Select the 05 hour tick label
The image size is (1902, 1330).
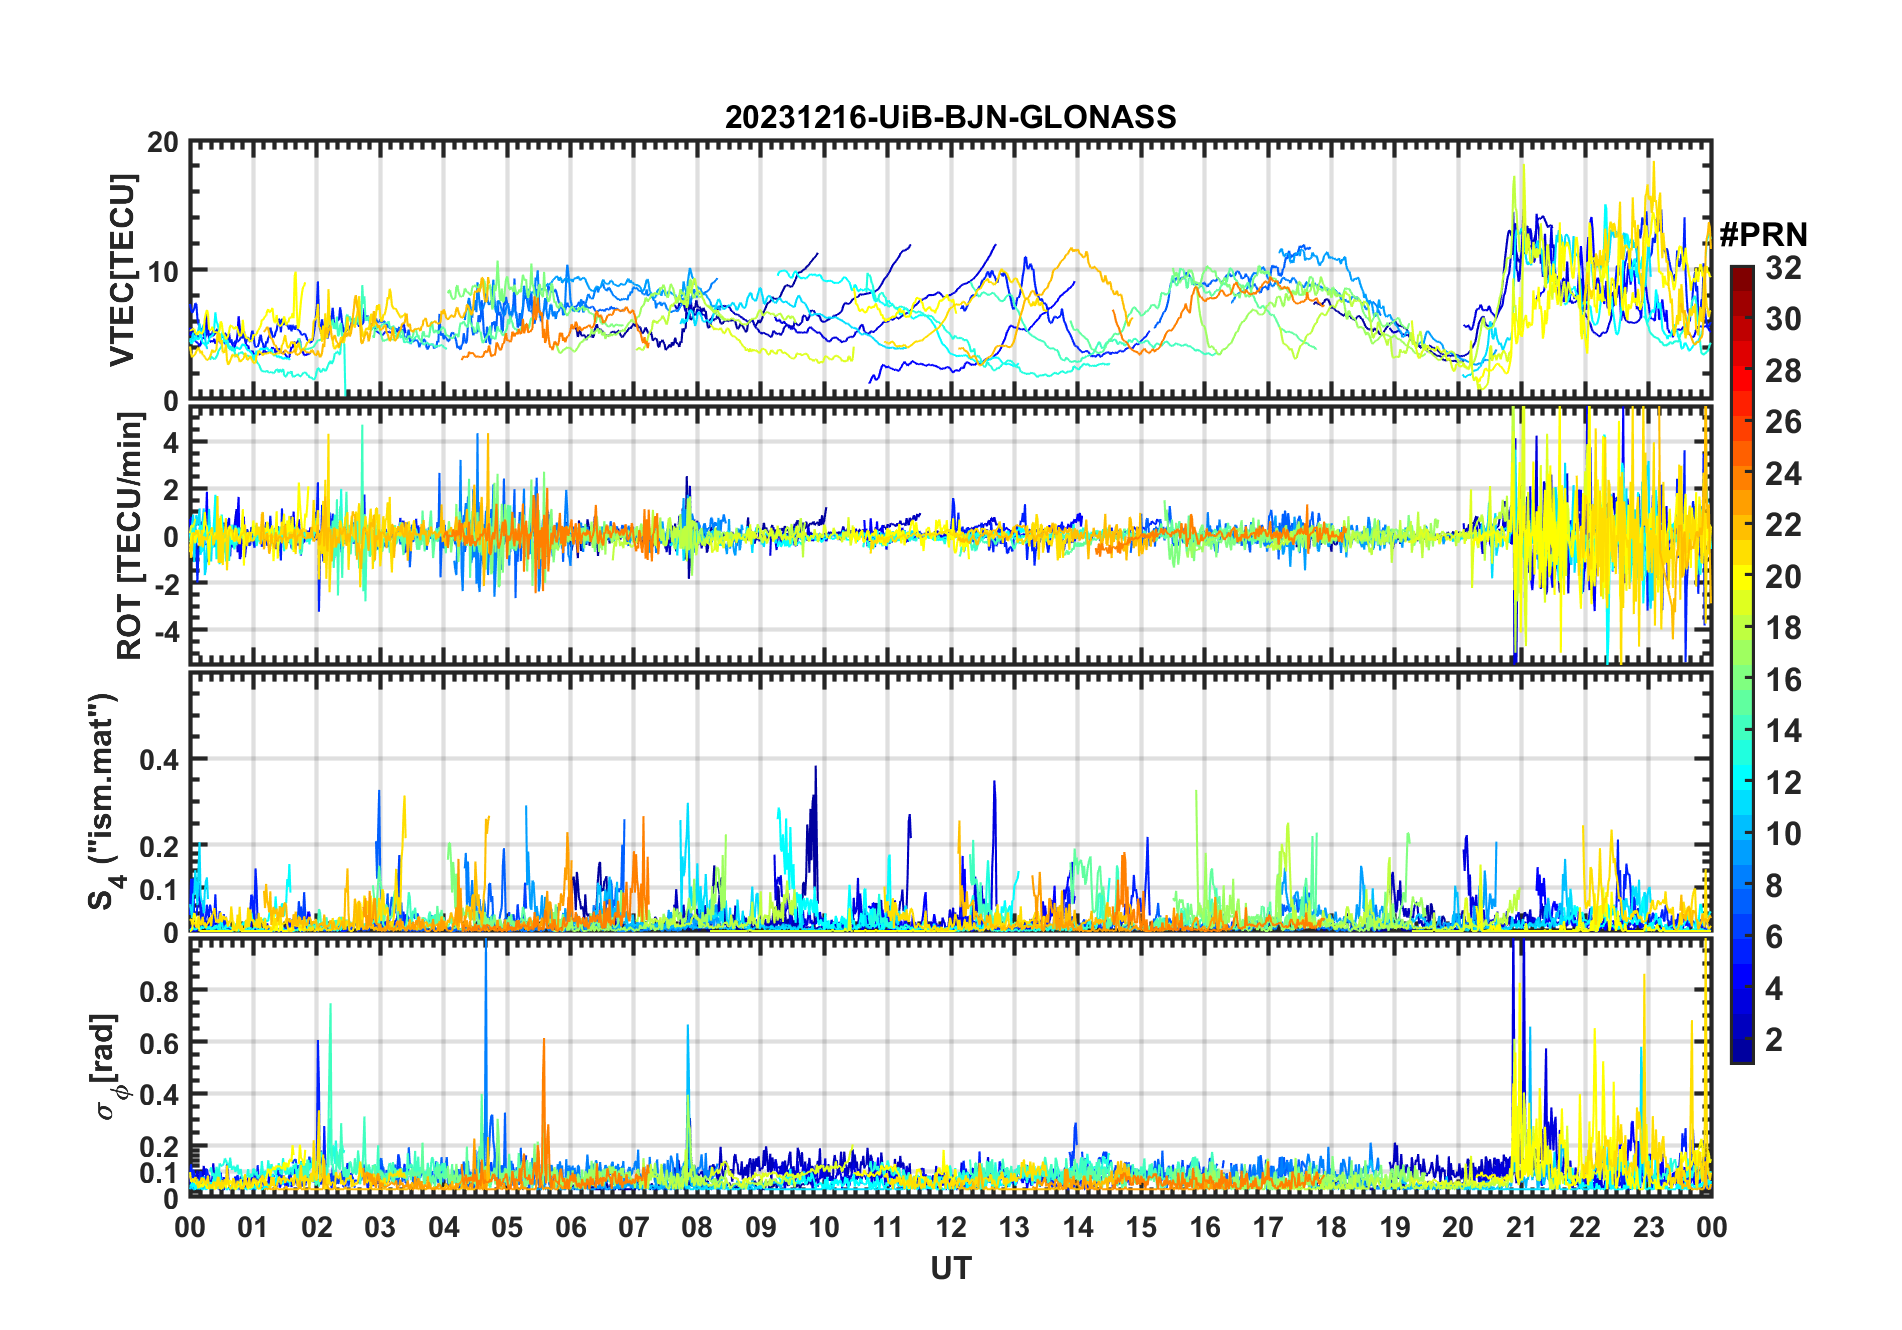tap(507, 1227)
